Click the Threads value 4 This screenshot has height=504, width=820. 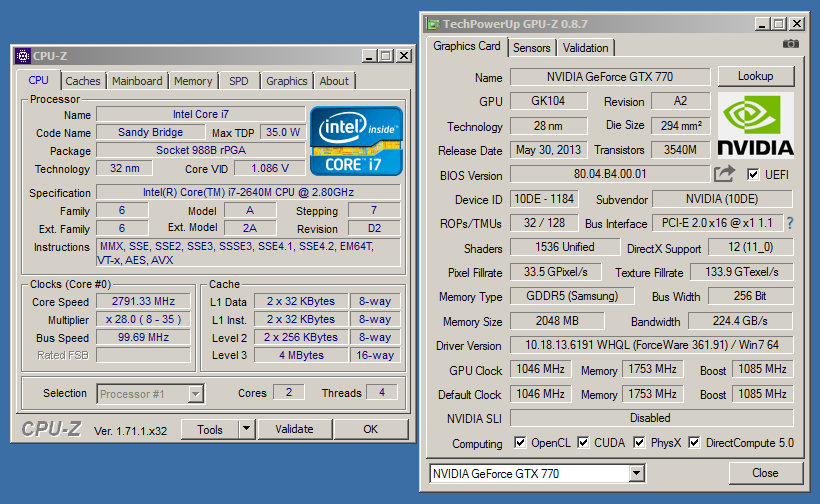pyautogui.click(x=382, y=392)
